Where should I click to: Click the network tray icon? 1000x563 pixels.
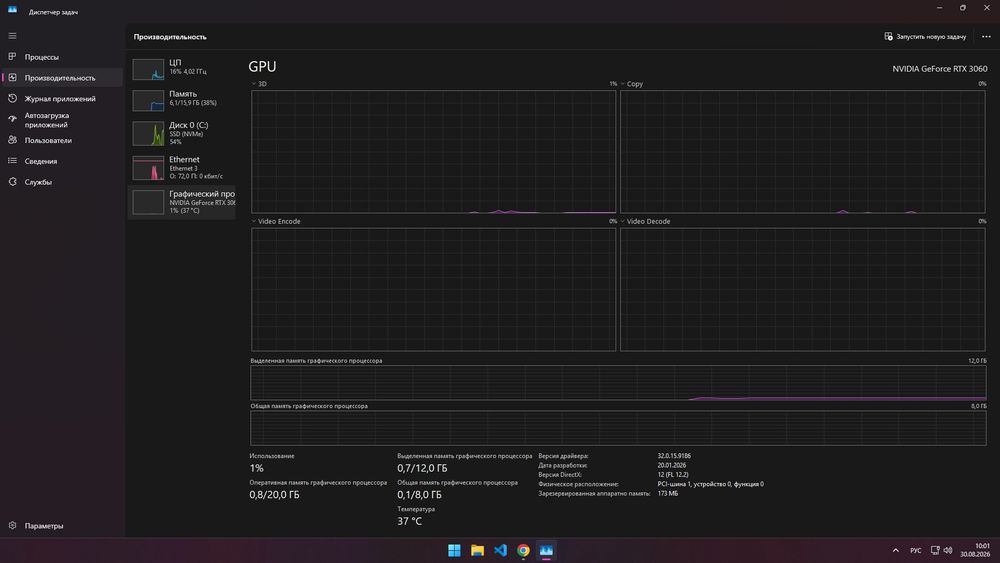[x=935, y=550]
